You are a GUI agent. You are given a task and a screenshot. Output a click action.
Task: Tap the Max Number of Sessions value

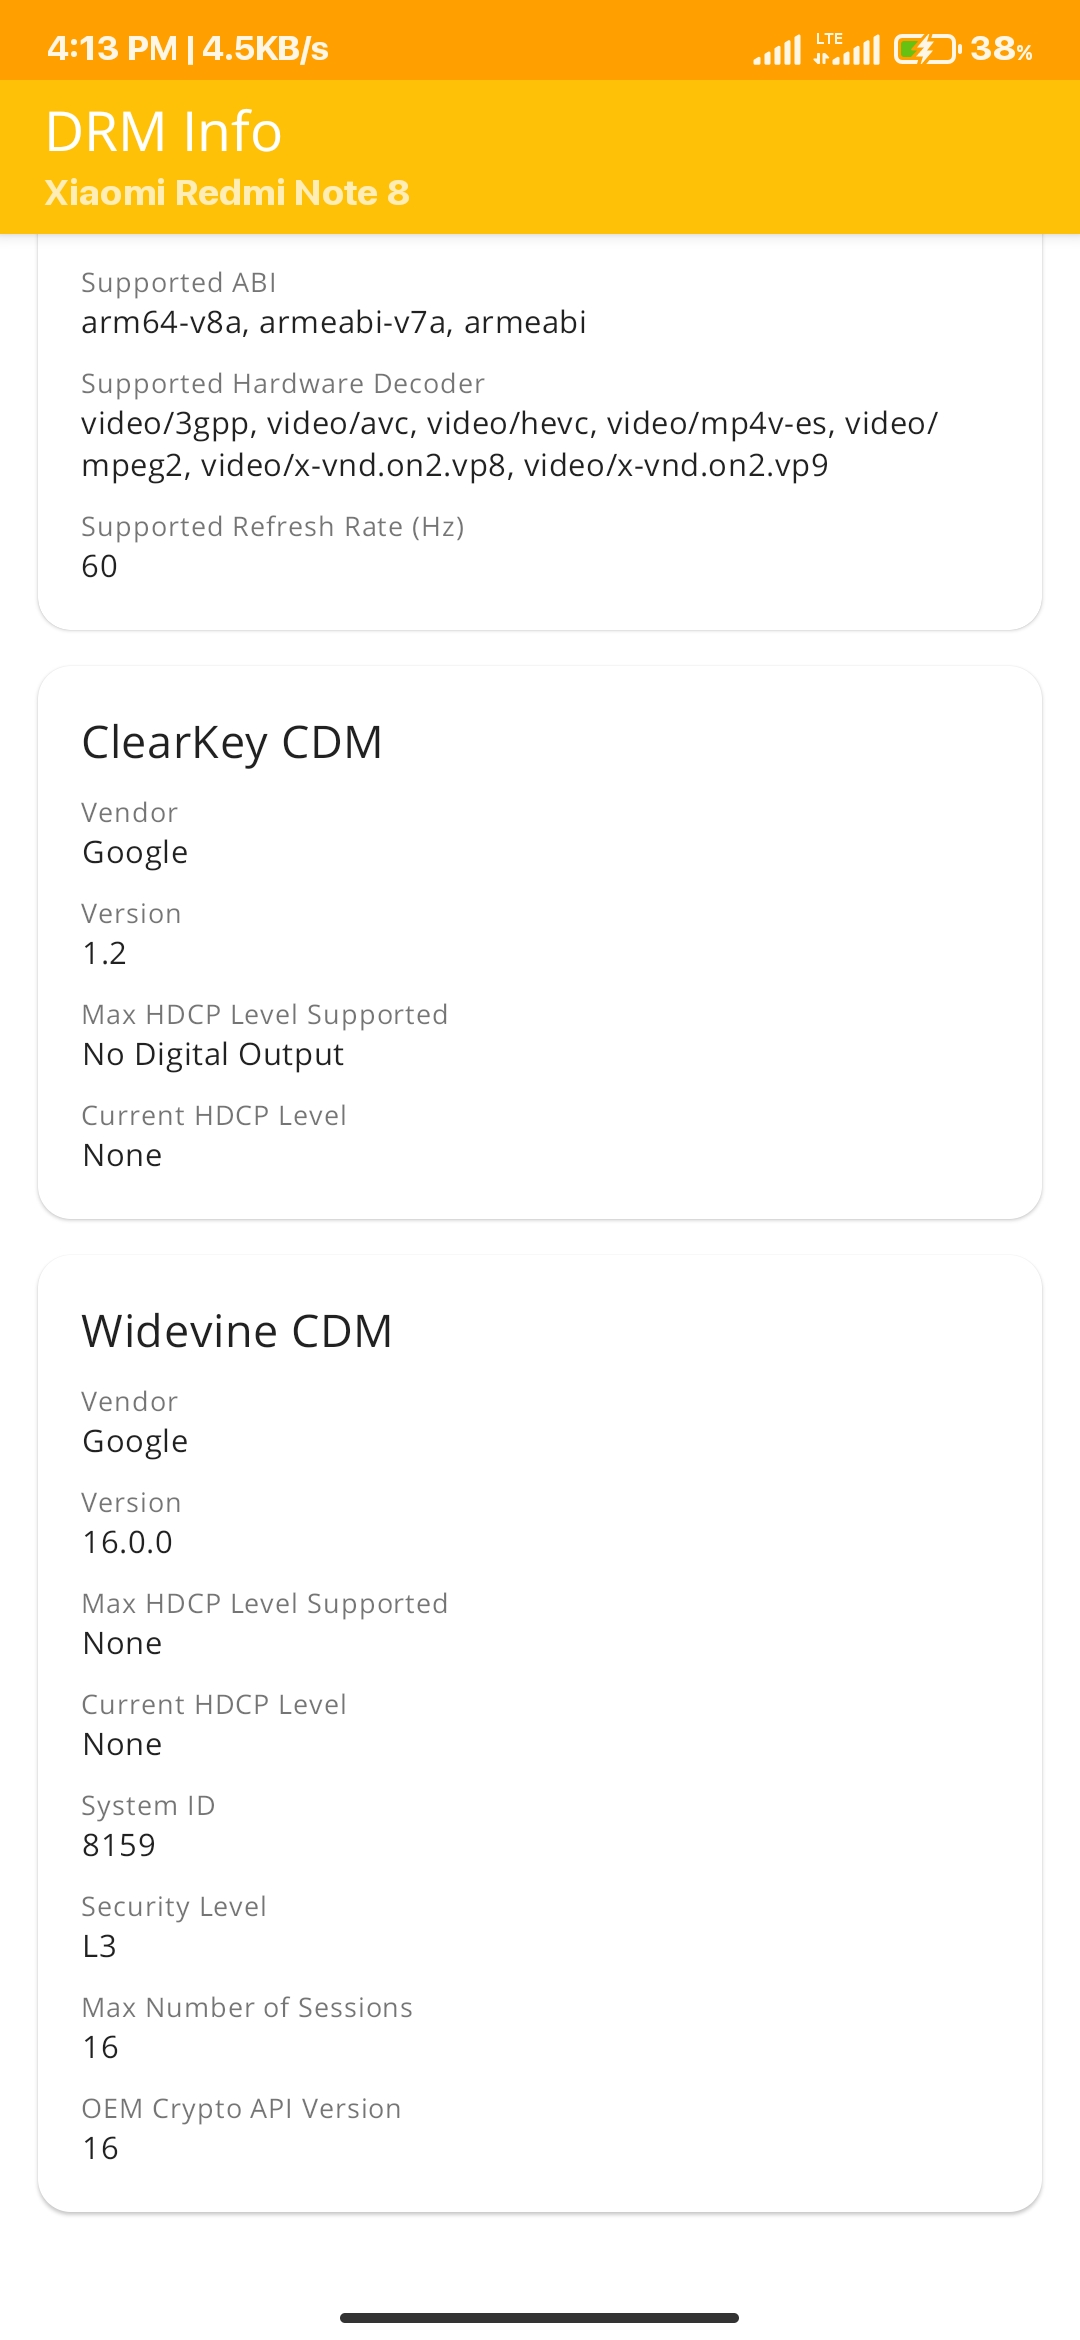pos(100,2047)
